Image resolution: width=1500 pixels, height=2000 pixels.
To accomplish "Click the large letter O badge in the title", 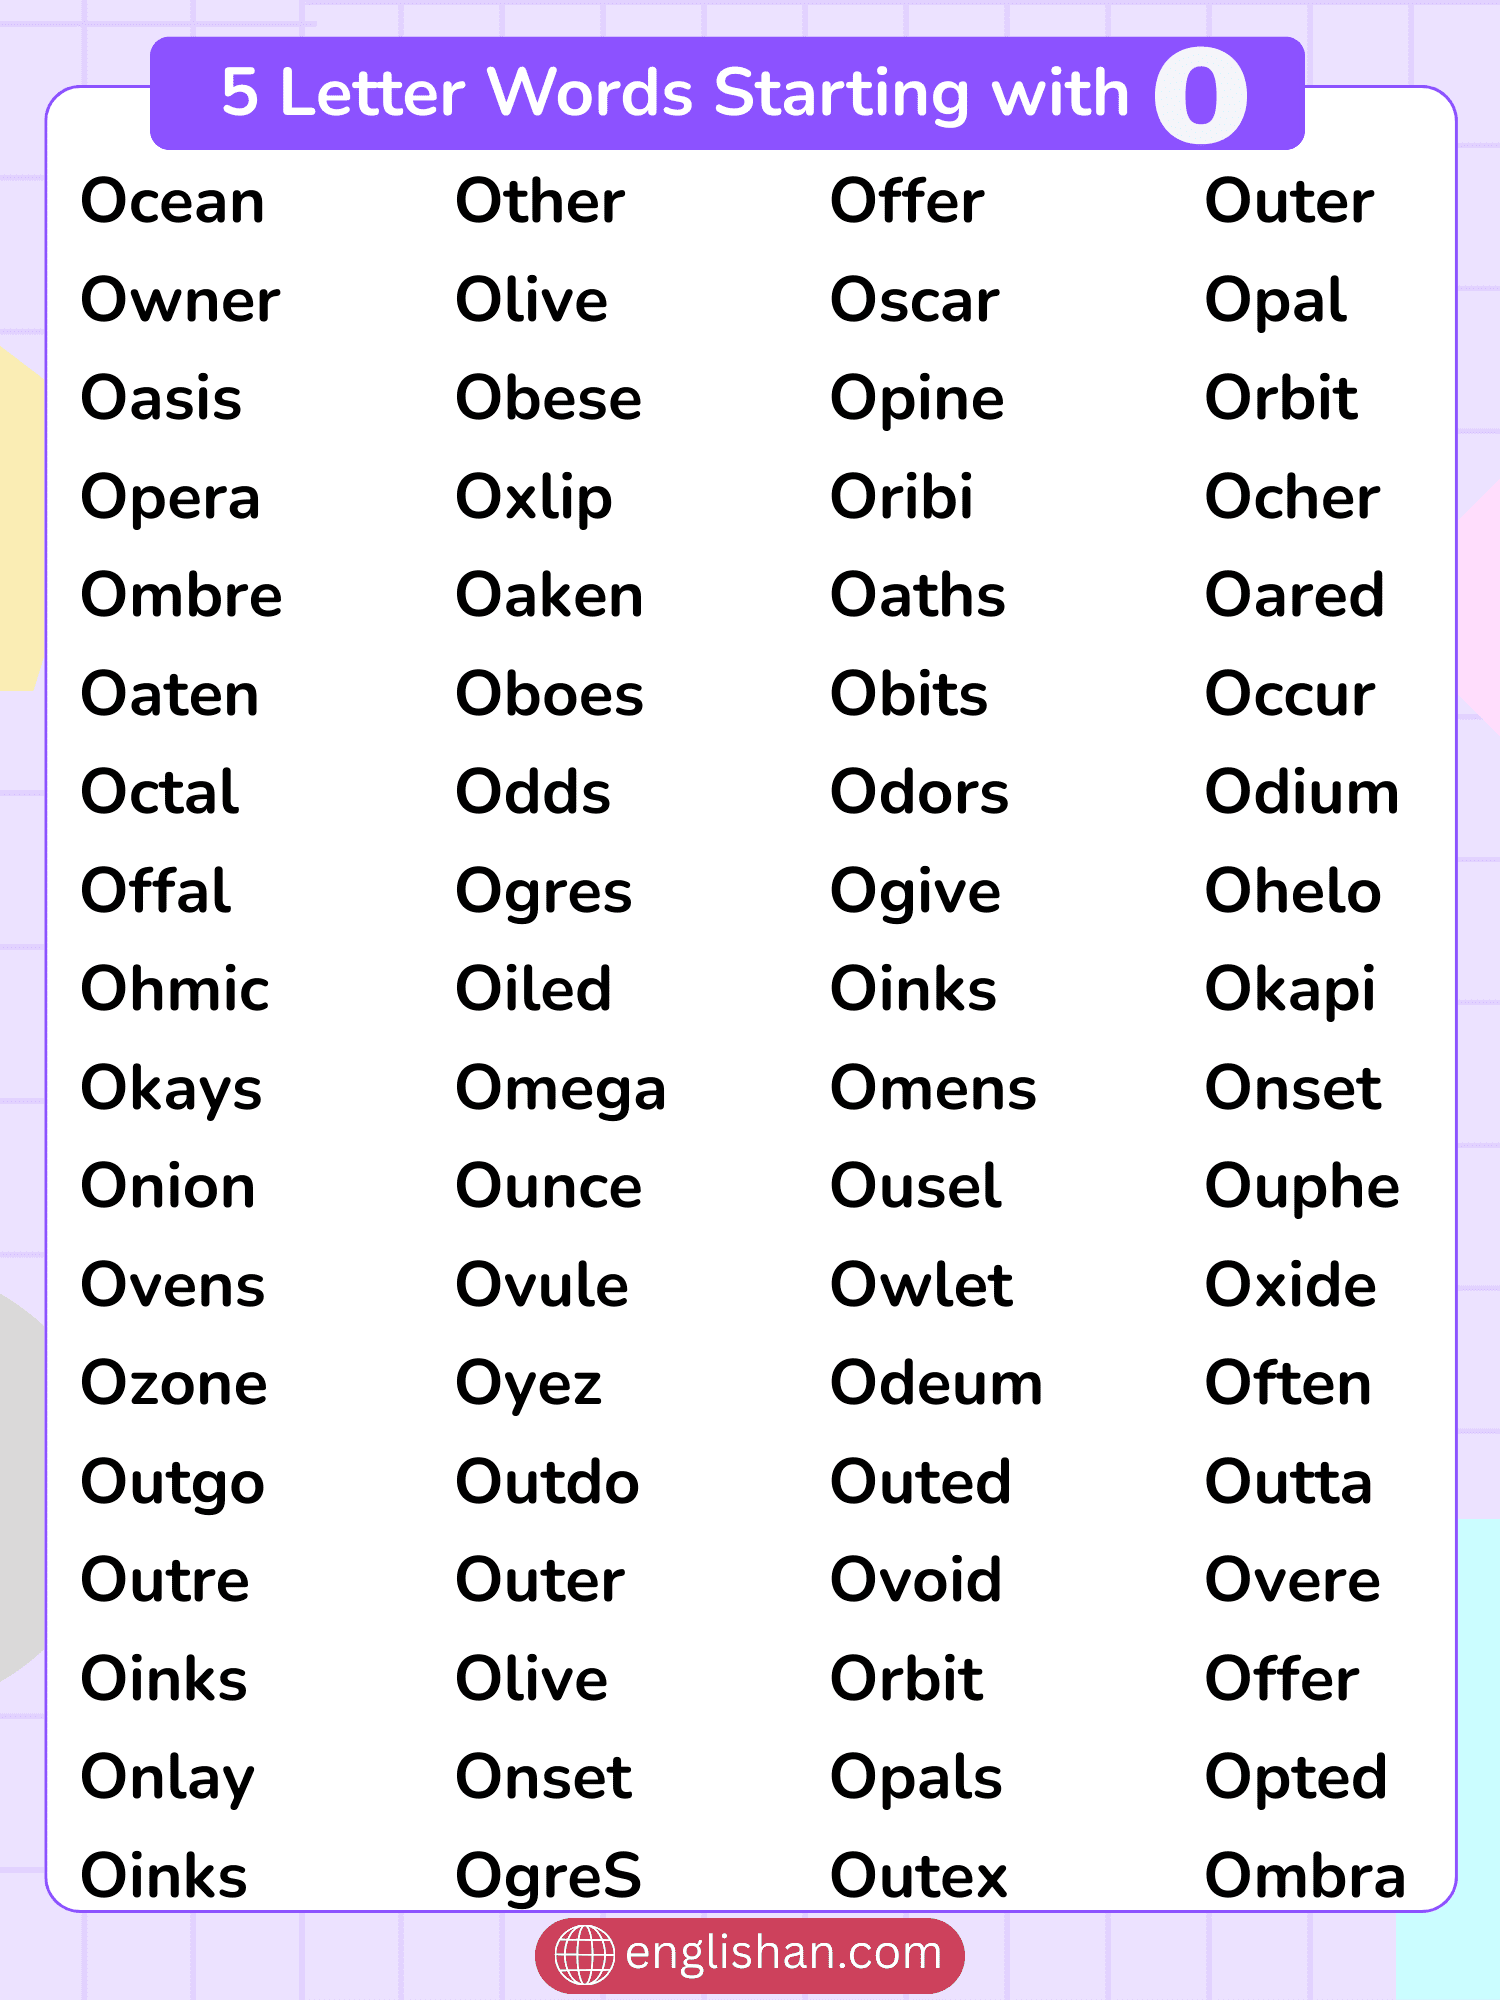I will tap(1200, 95).
